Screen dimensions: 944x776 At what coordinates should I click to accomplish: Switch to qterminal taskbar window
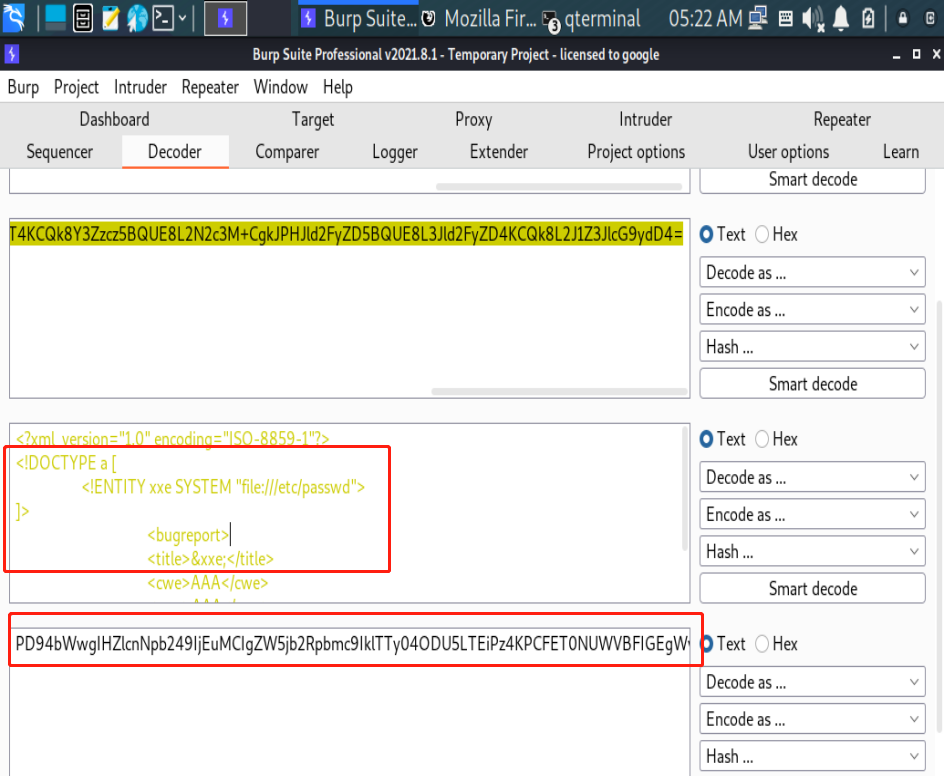[591, 19]
